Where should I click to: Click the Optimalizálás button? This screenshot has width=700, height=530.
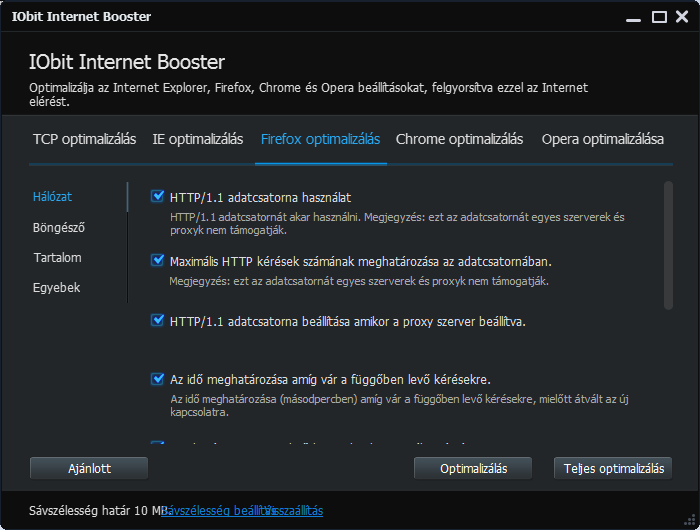(x=473, y=468)
